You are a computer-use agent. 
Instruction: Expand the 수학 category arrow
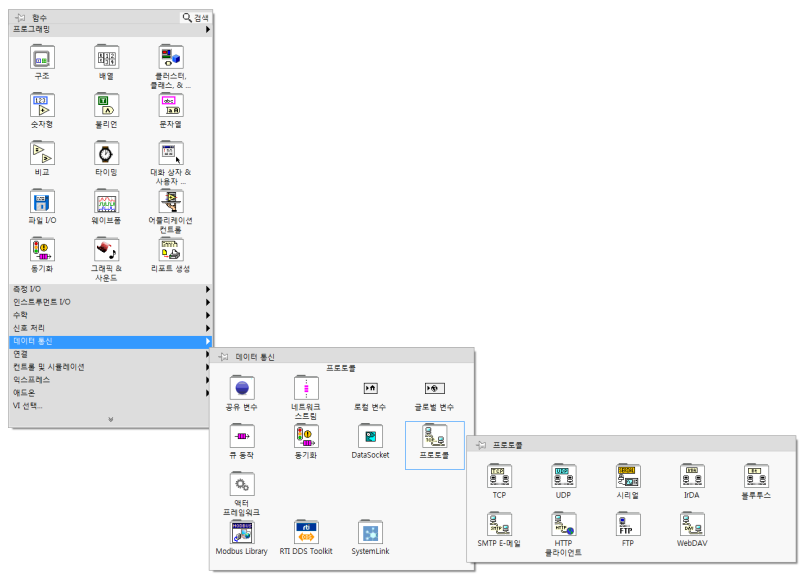click(x=208, y=315)
